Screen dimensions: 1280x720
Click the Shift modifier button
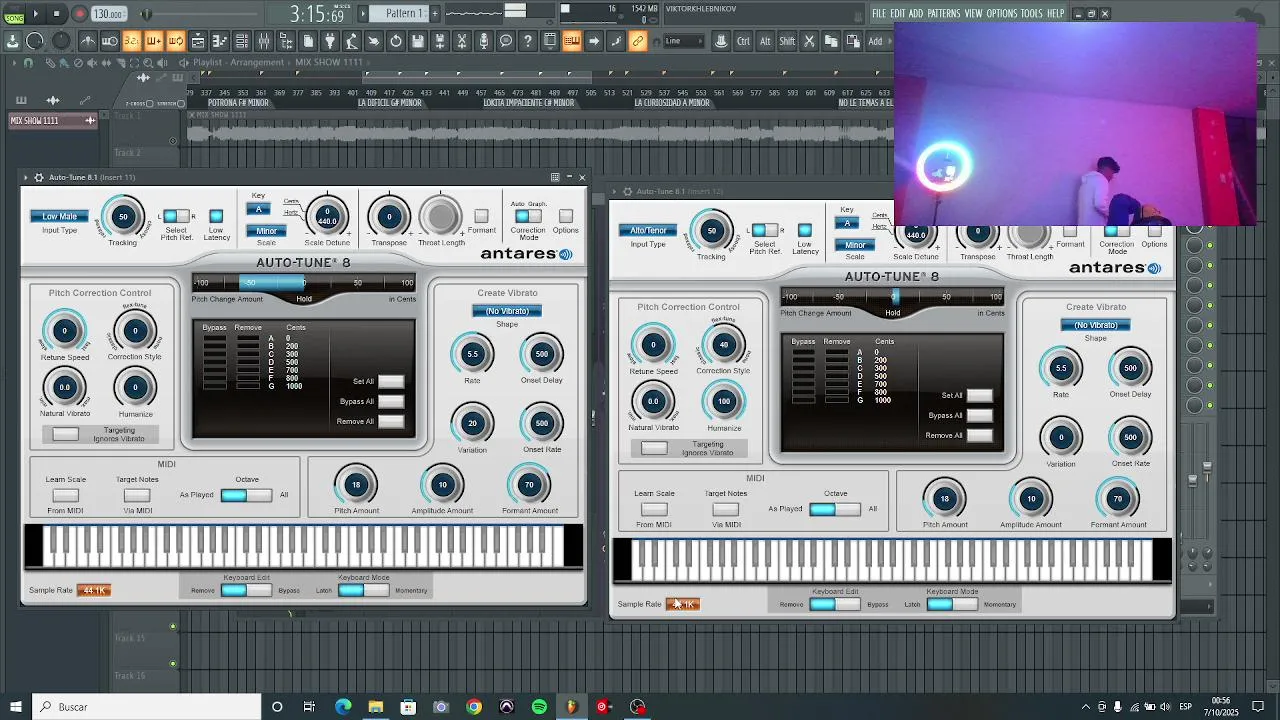(x=787, y=41)
